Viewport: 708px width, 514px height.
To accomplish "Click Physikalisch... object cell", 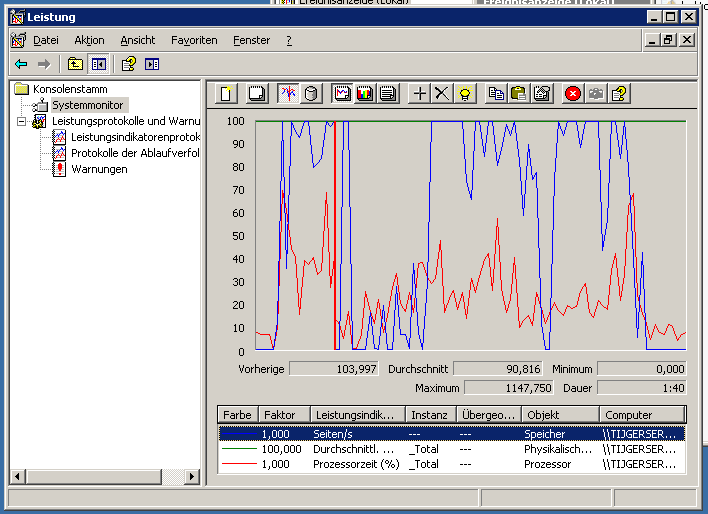I will click(x=558, y=449).
